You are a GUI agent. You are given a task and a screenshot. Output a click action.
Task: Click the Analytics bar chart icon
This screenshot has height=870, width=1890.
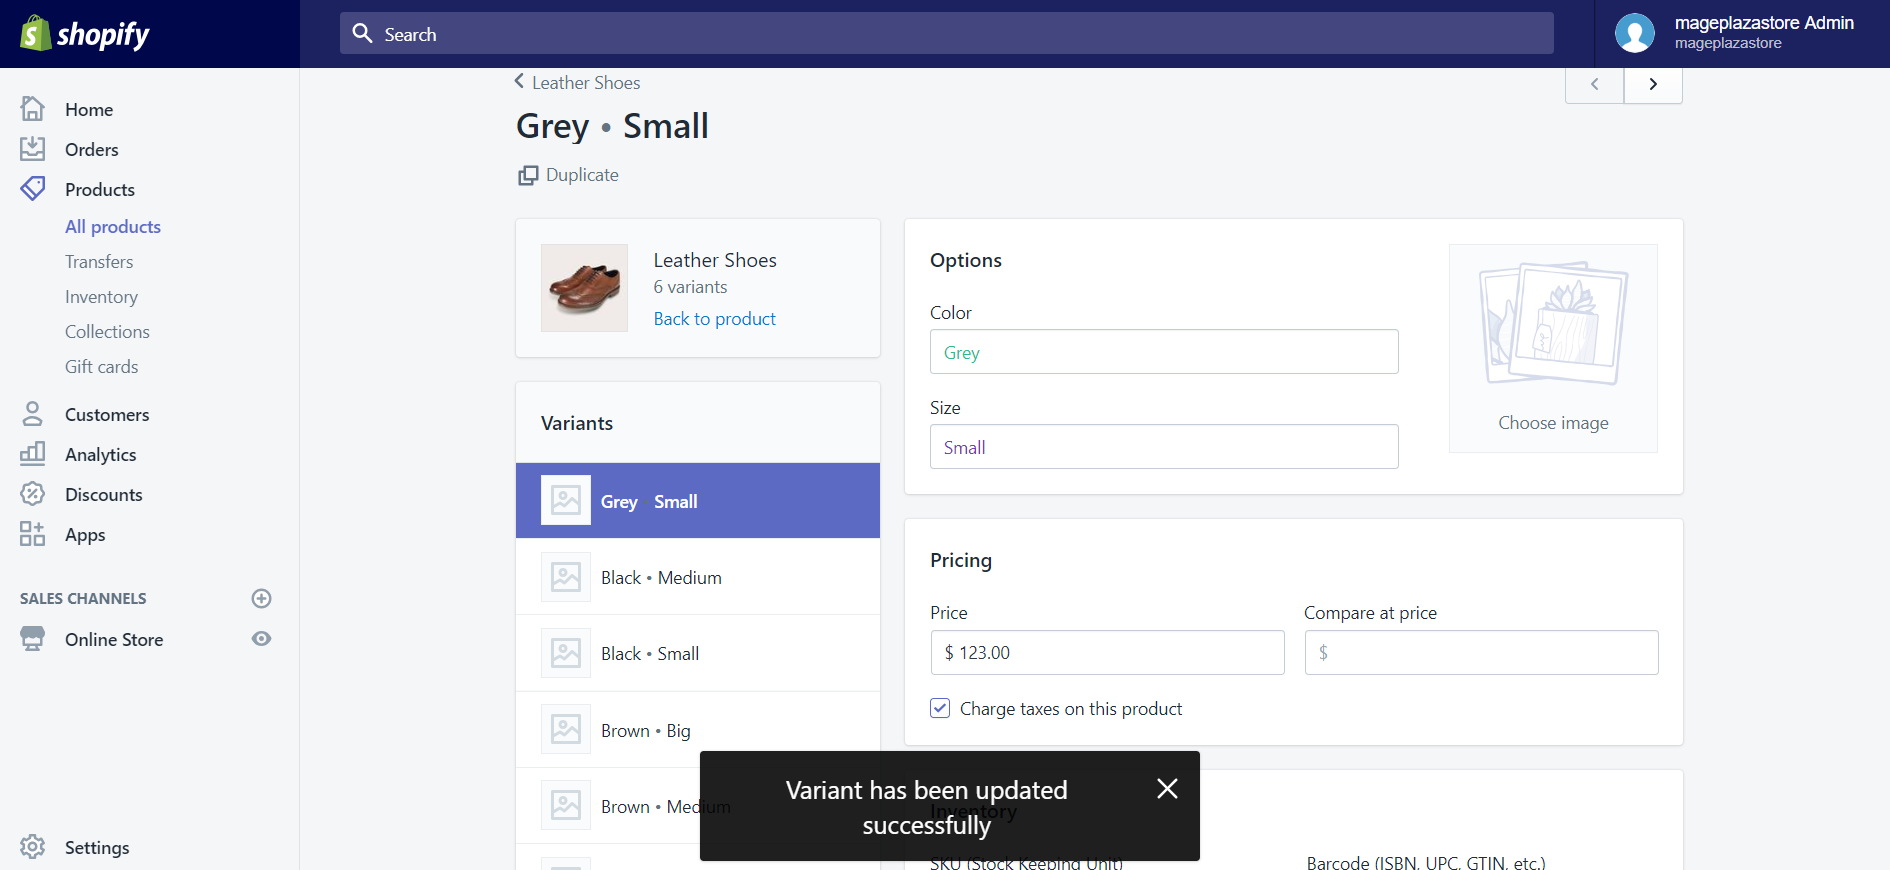(x=33, y=454)
